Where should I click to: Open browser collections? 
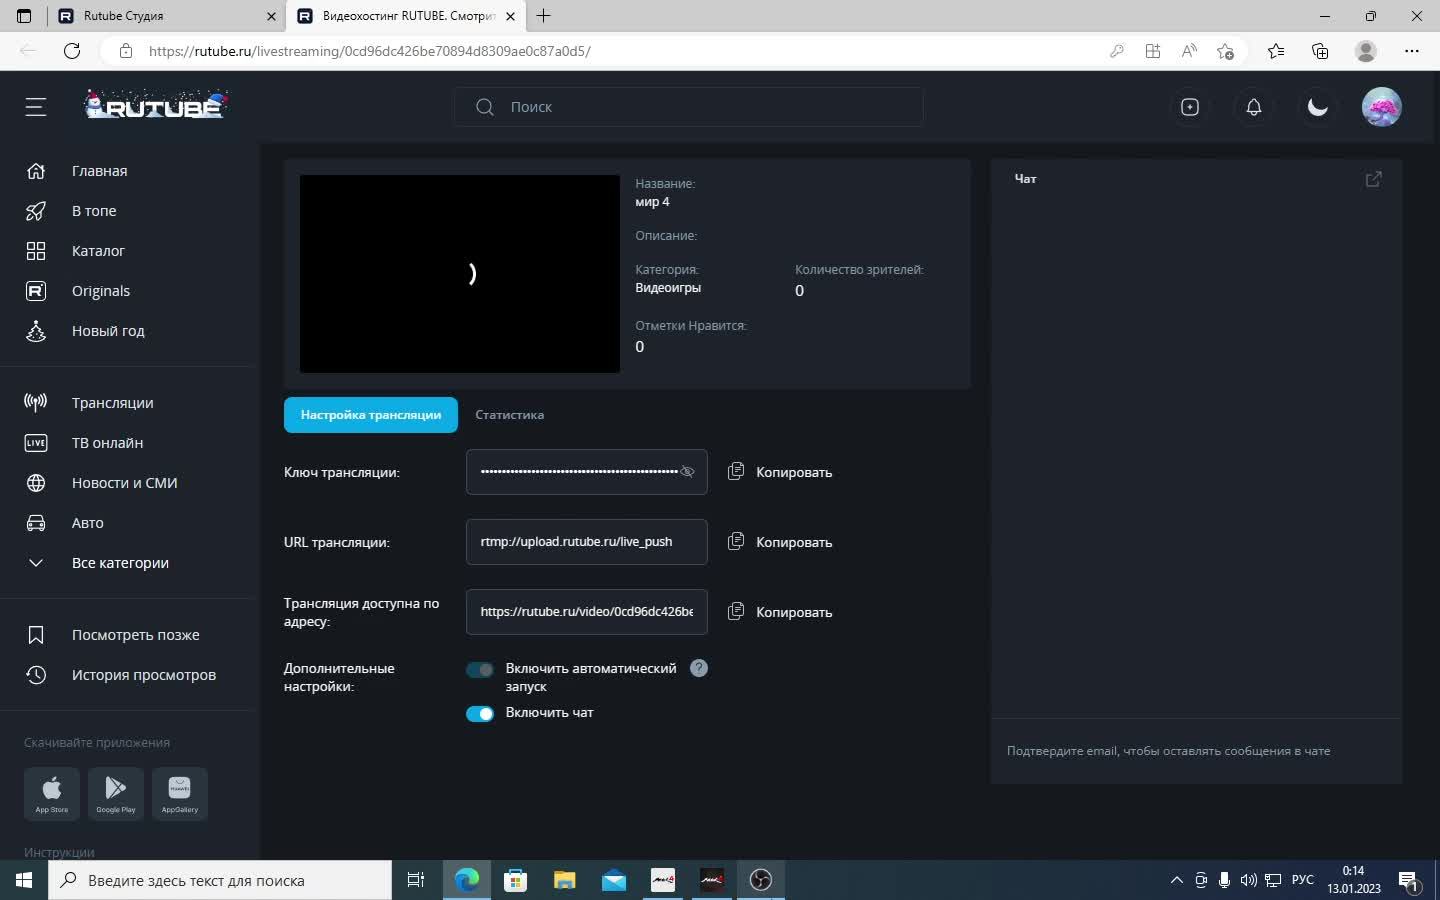coord(1320,51)
